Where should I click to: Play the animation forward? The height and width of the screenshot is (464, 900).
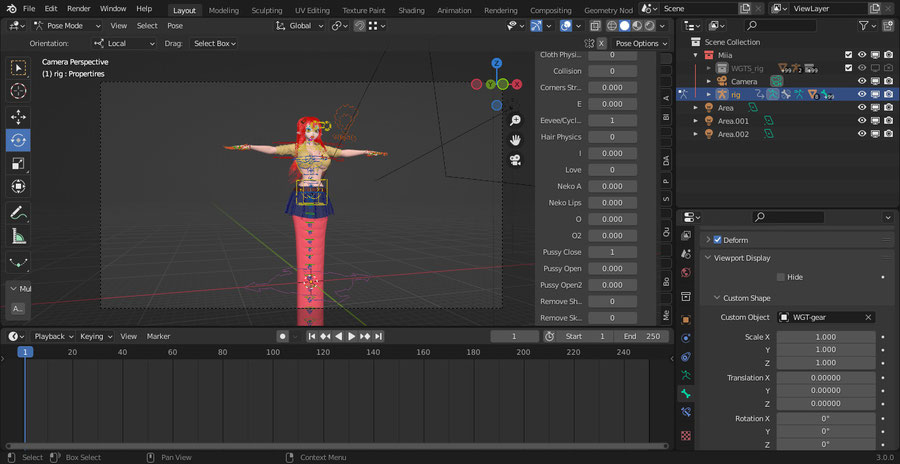[352, 337]
